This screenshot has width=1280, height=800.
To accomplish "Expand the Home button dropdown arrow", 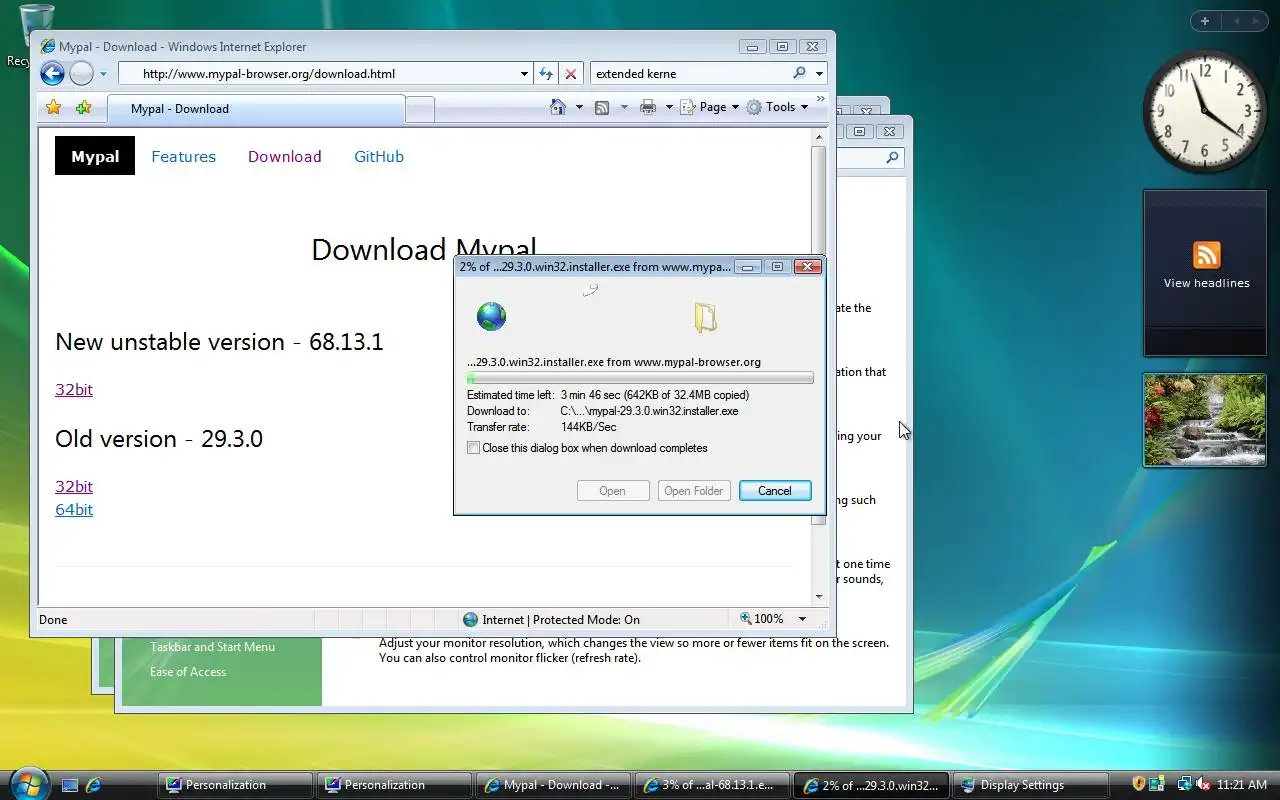I will coord(579,107).
